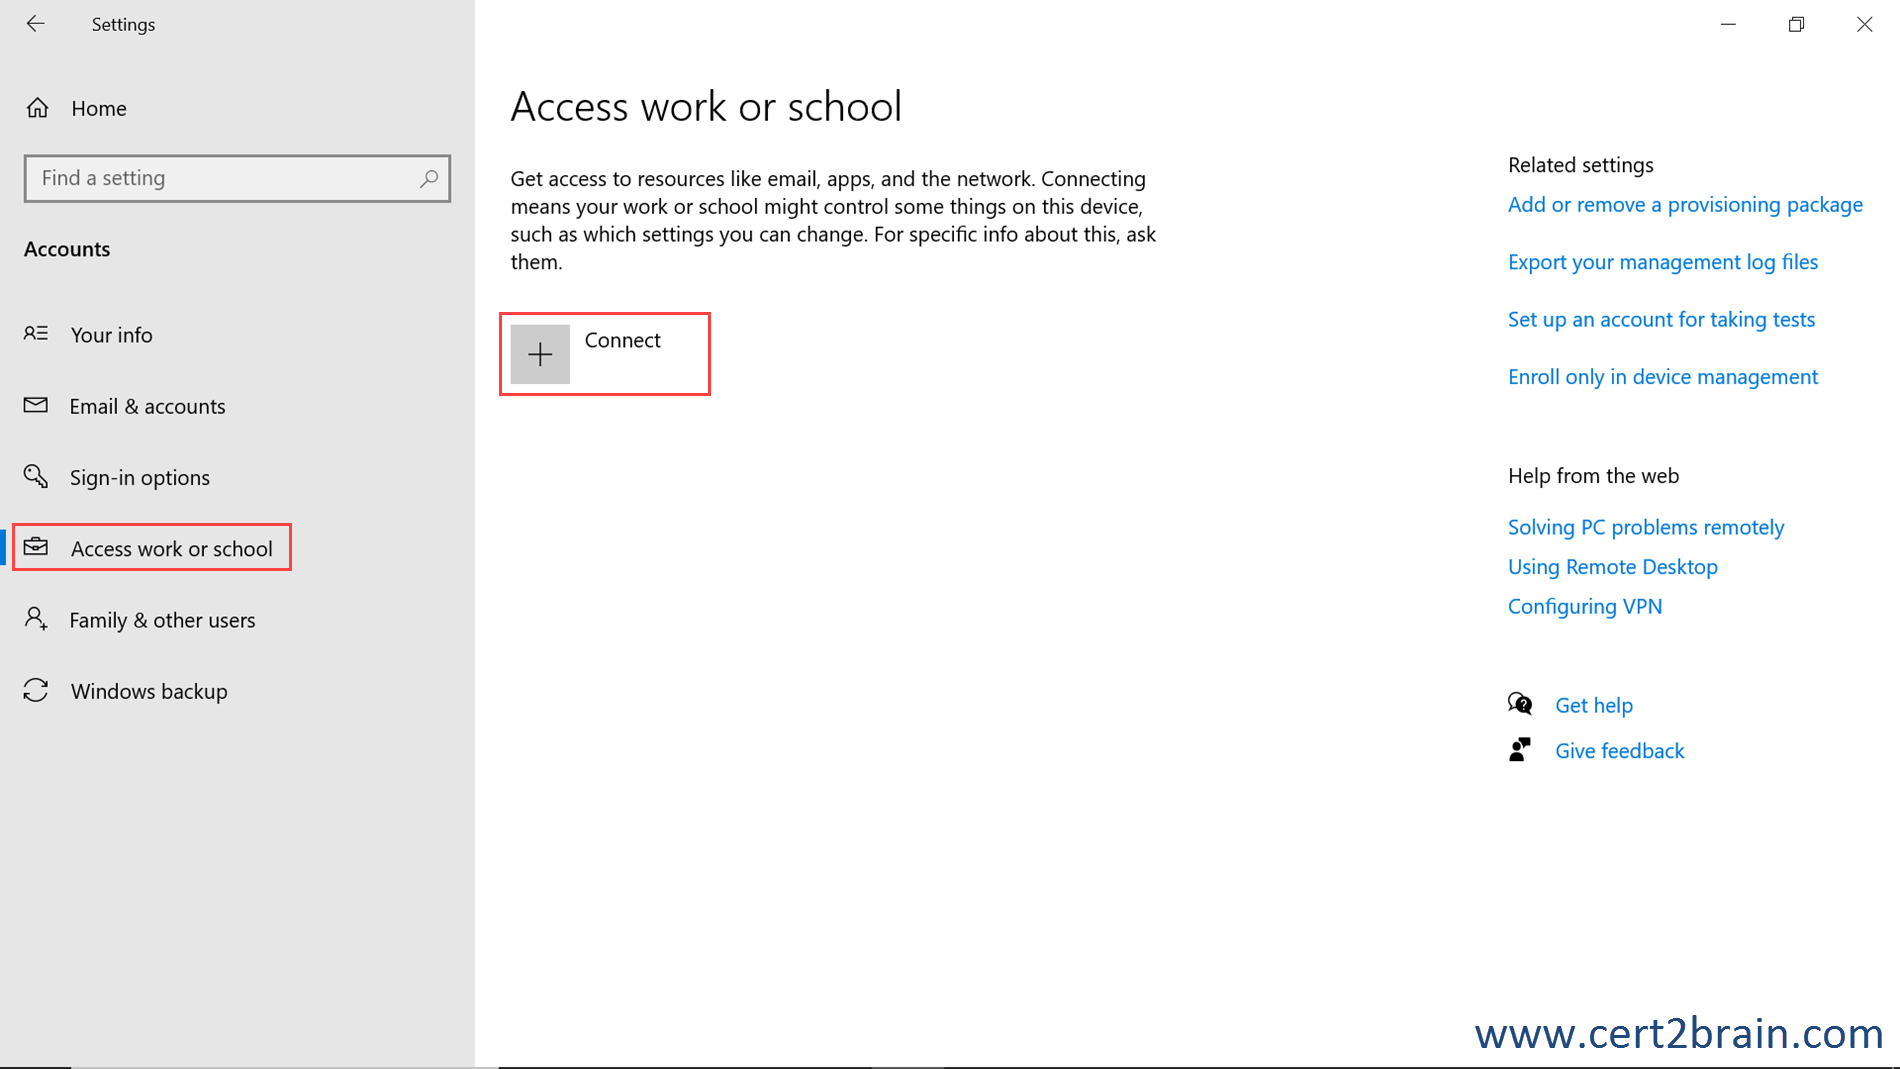Click the Your info person icon

[x=36, y=333]
